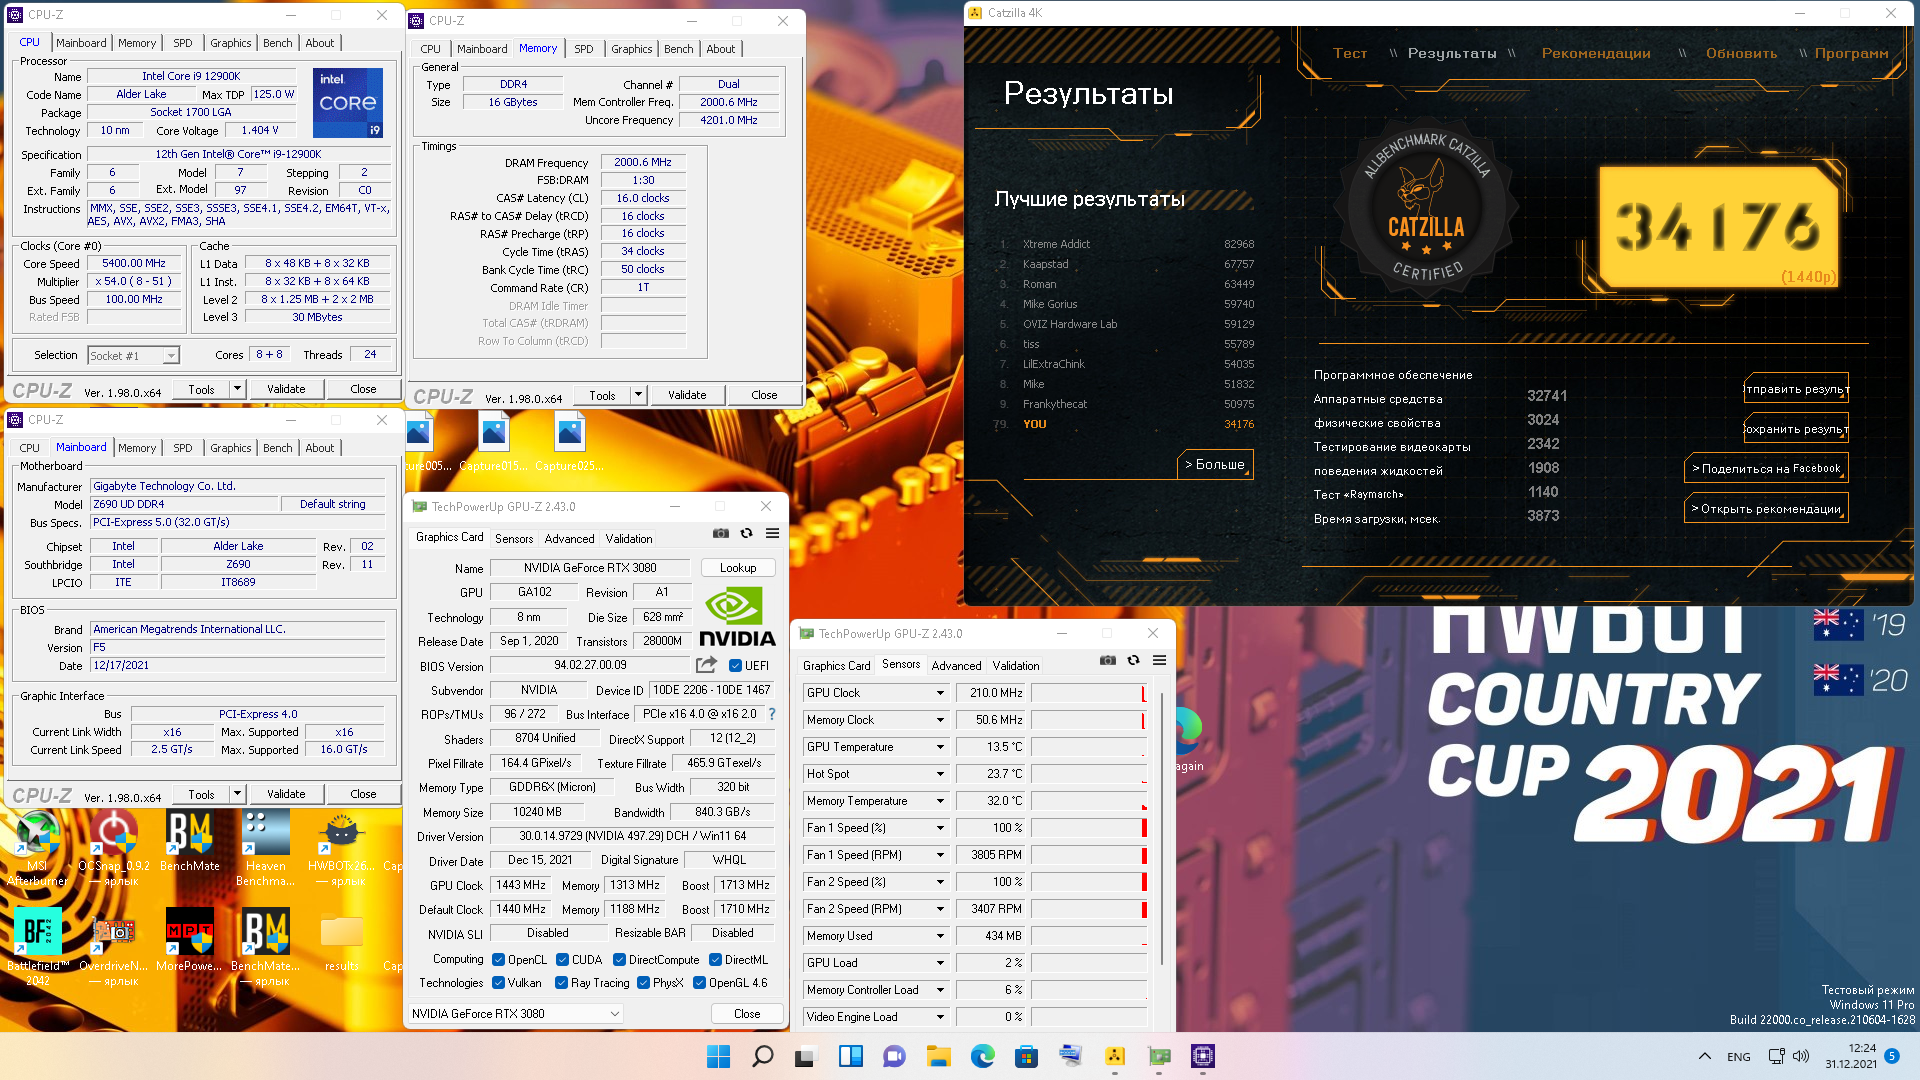Launch Microsoft Edge from taskbar
Screen dimensions: 1920x1080
pyautogui.click(x=982, y=1056)
